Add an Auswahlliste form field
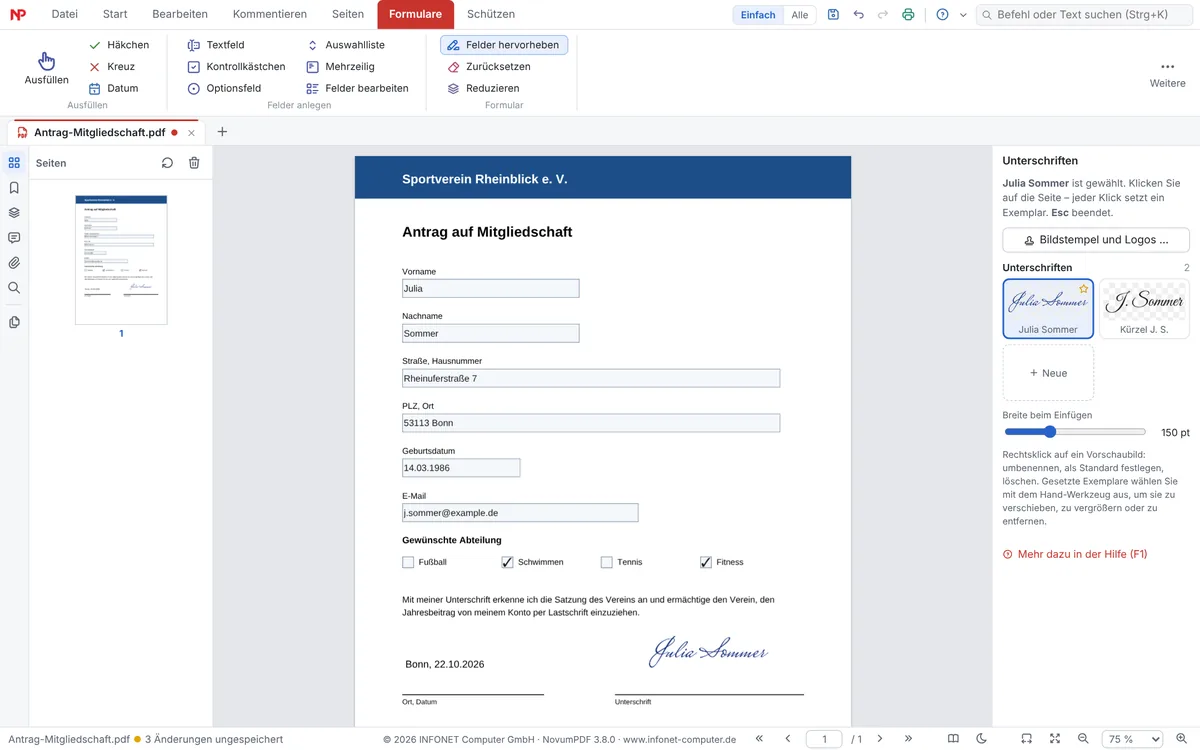Viewport: 1200px width, 750px height. pos(346,45)
